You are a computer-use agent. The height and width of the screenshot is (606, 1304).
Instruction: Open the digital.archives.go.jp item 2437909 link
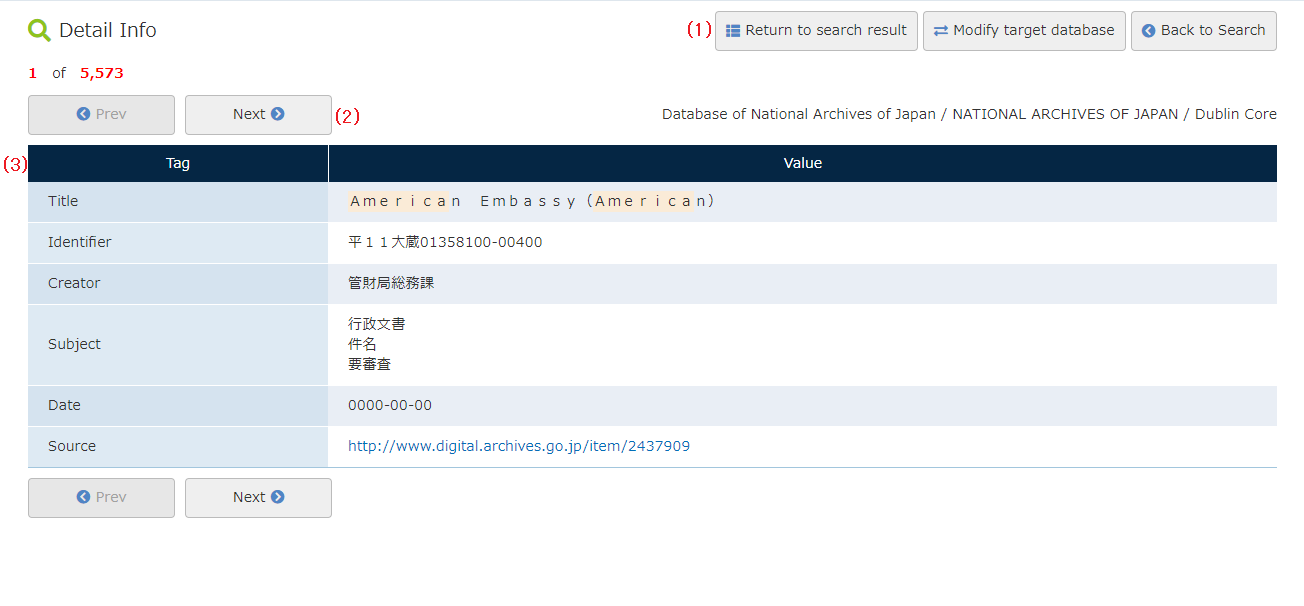(519, 447)
